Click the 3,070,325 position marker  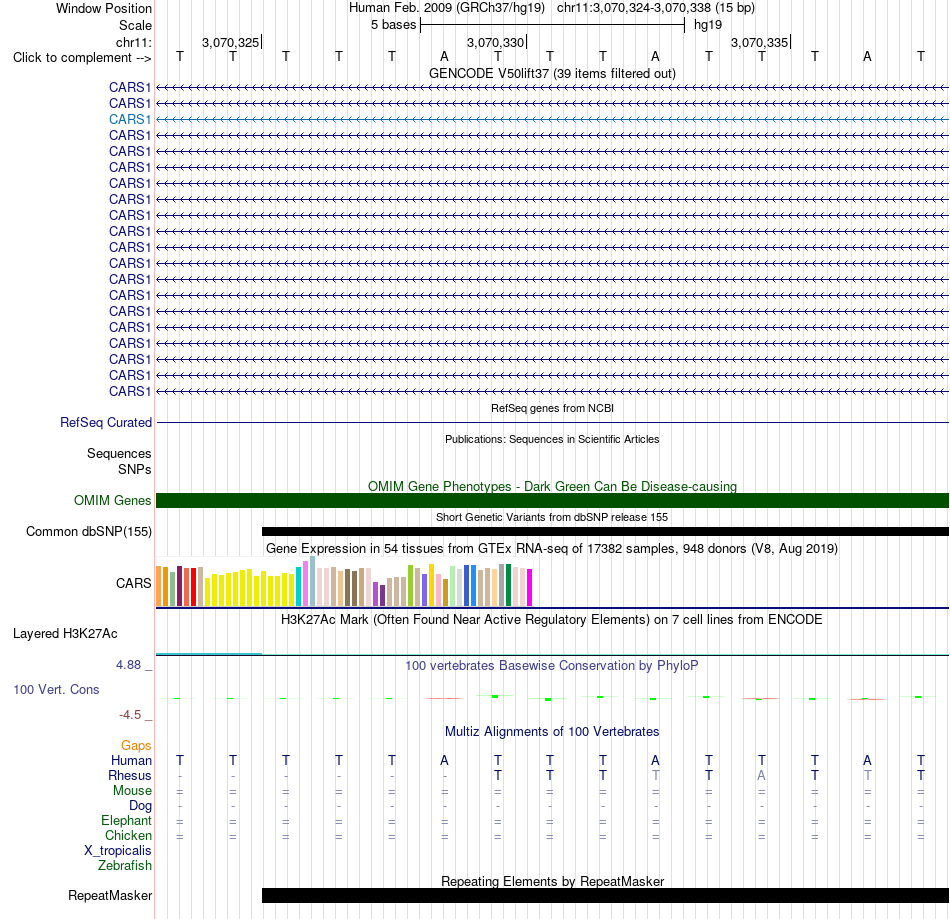click(x=230, y=42)
